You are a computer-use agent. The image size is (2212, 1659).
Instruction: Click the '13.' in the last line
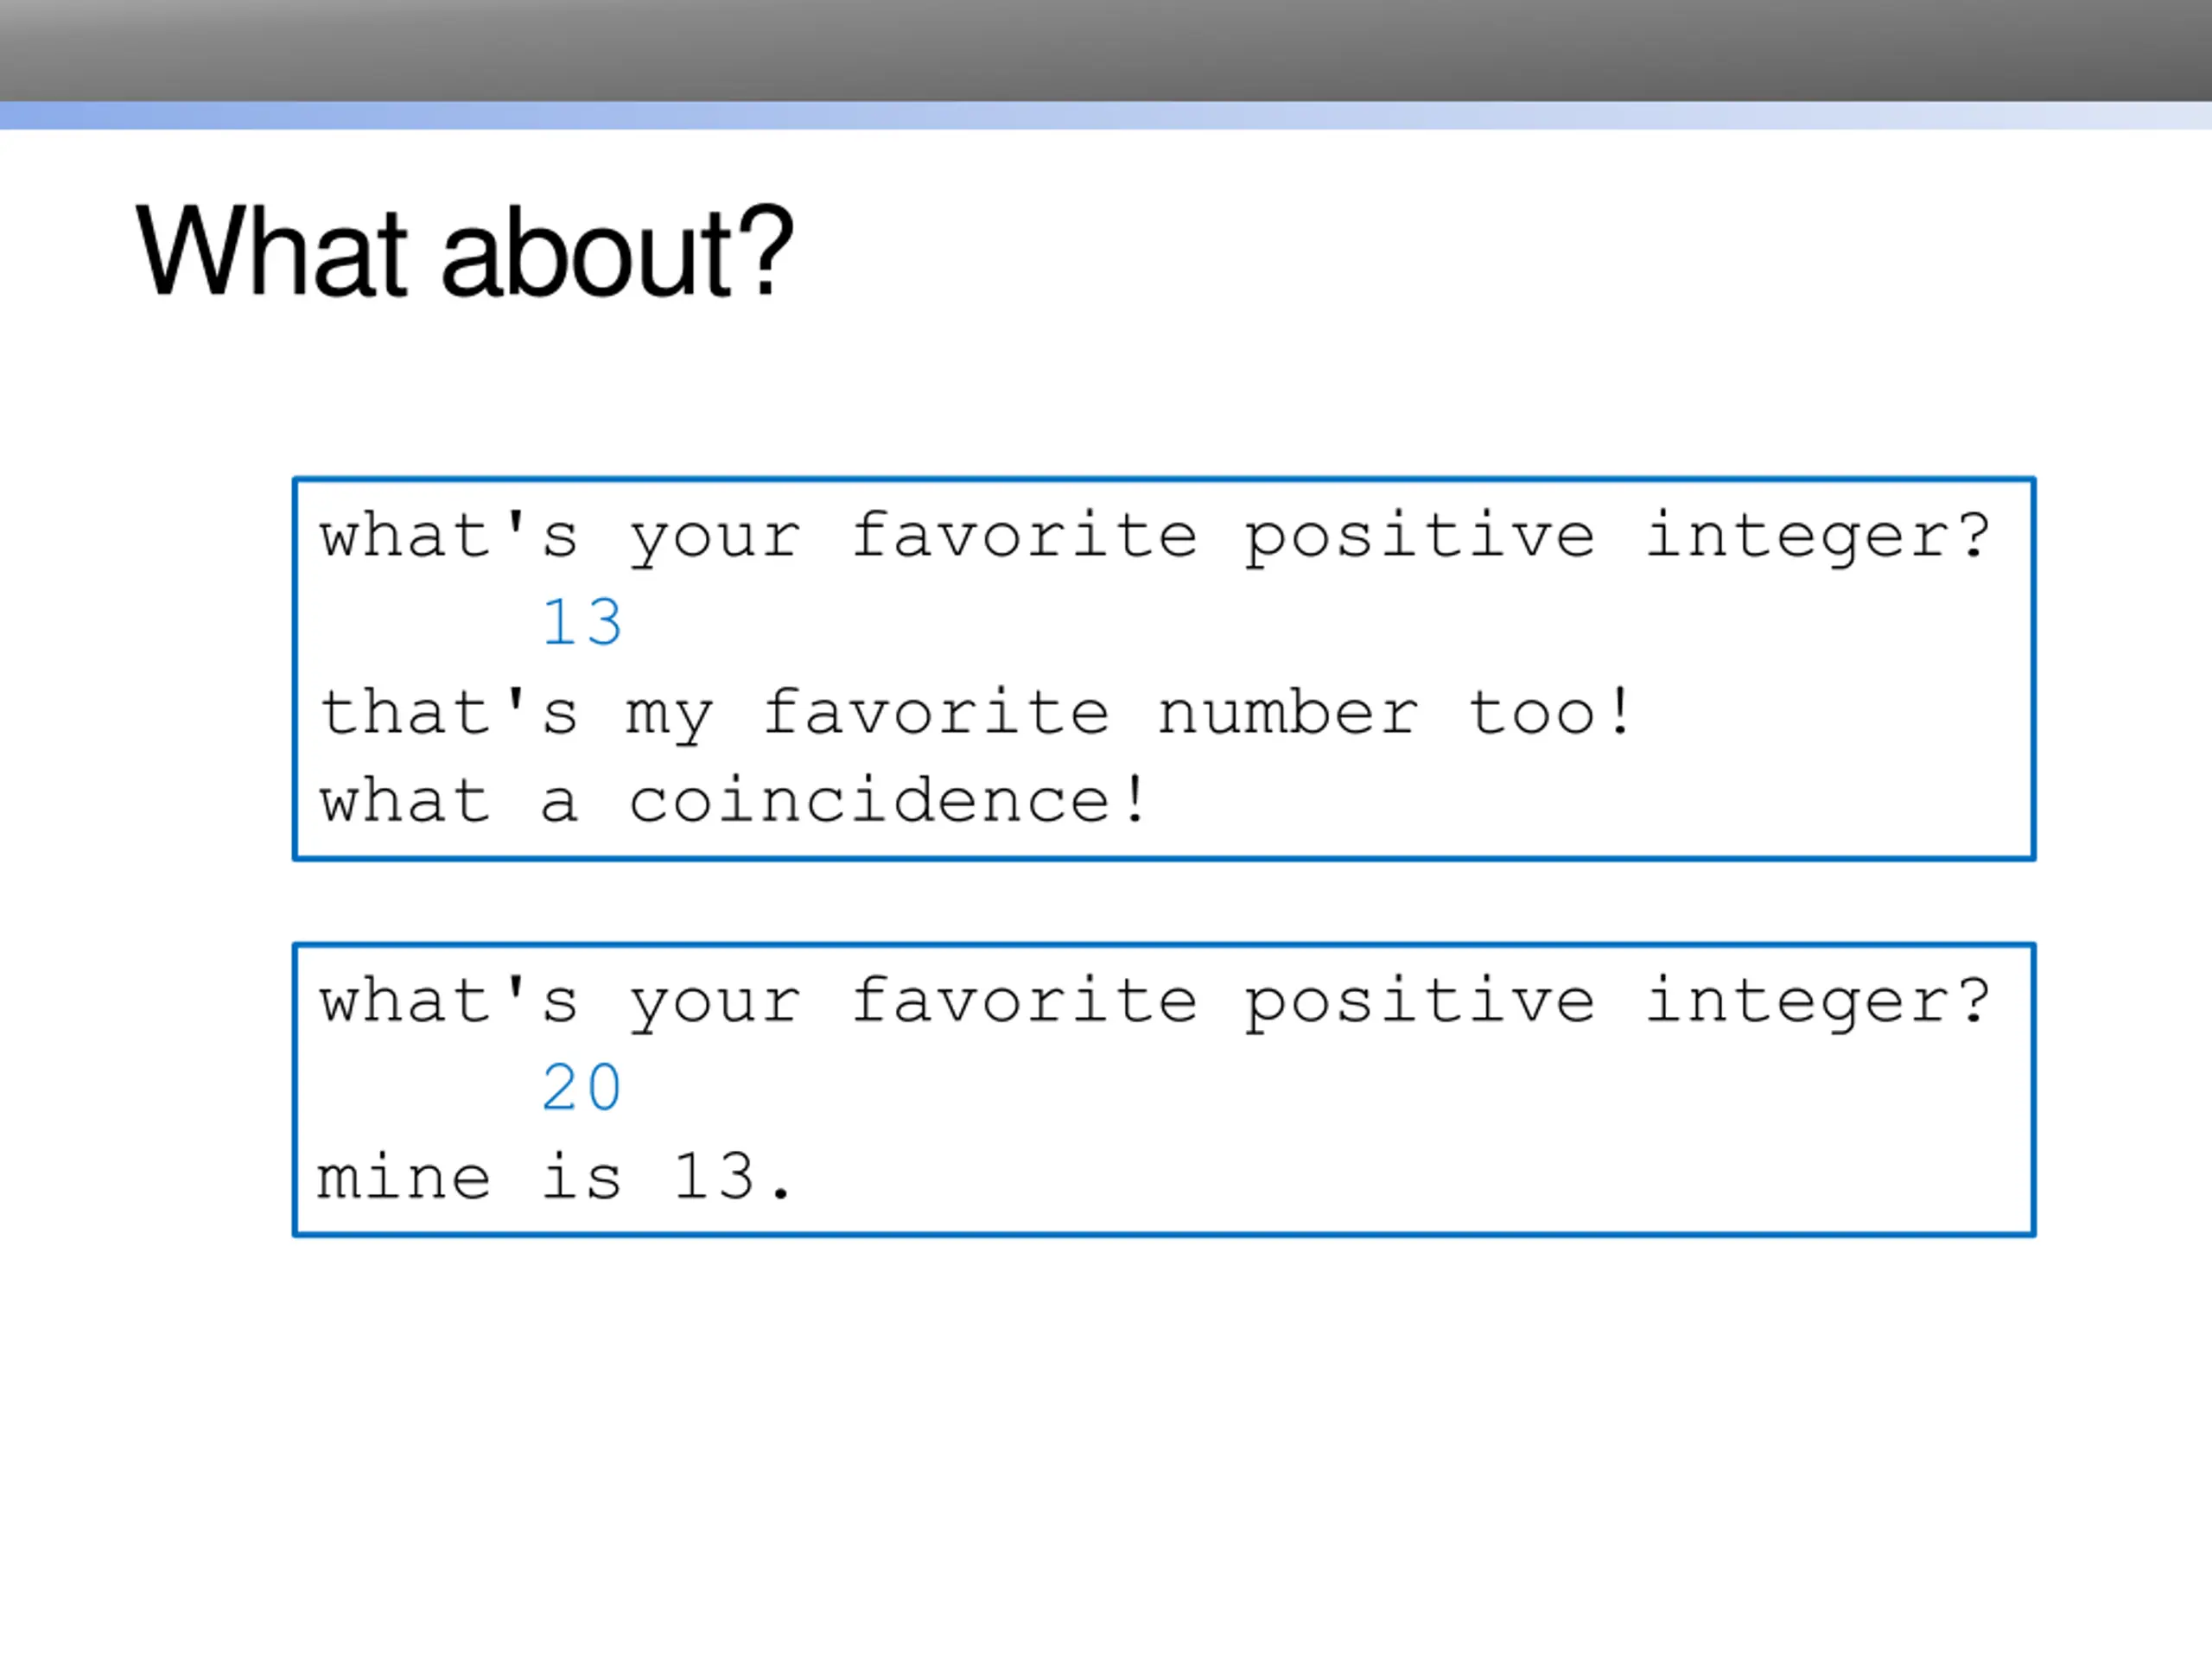click(x=733, y=1176)
